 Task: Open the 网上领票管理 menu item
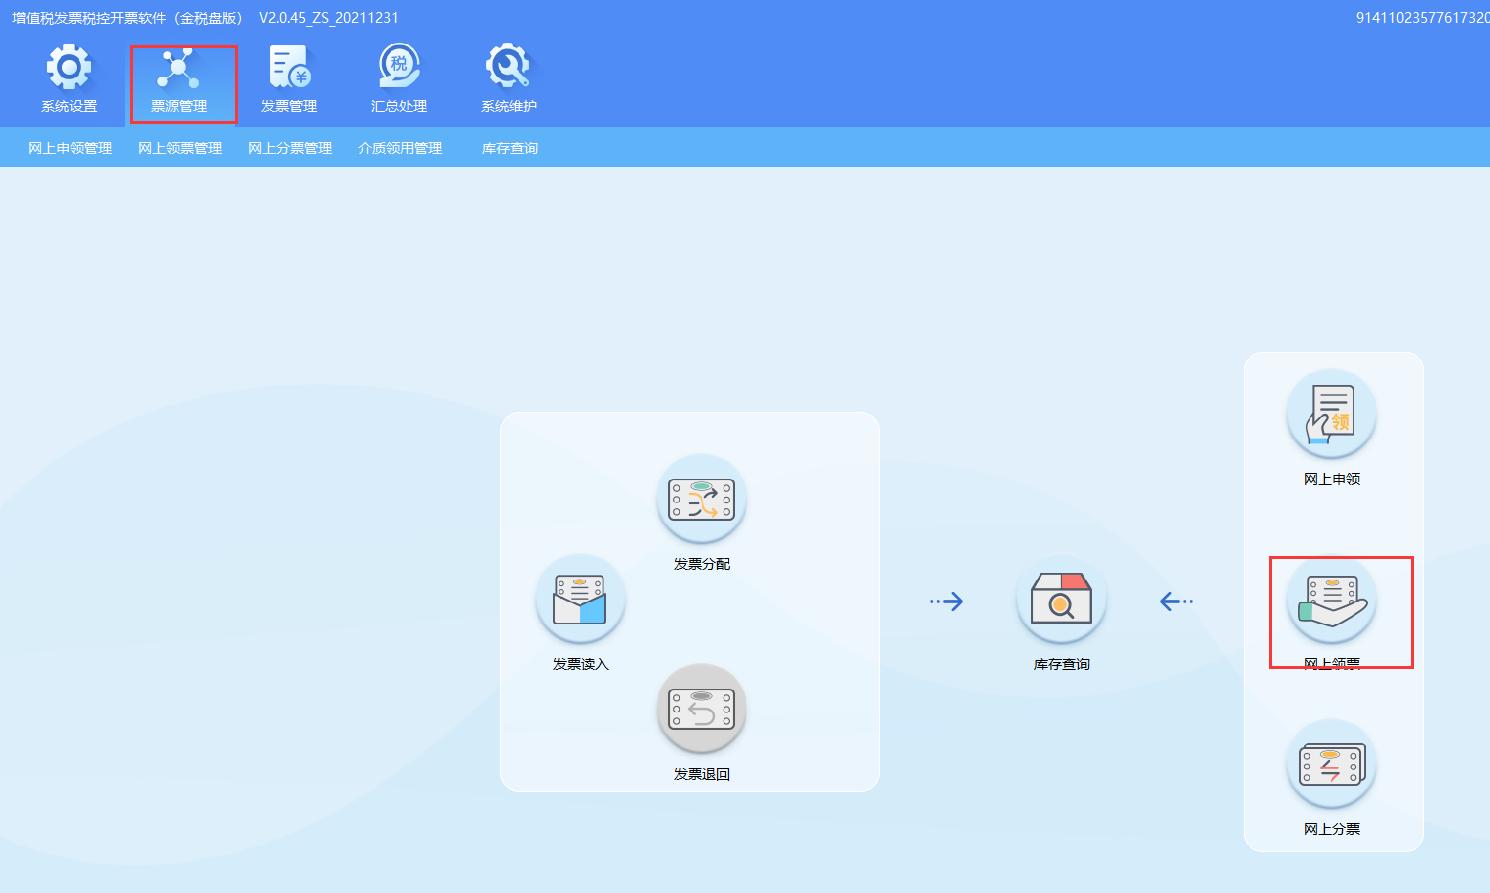click(179, 147)
